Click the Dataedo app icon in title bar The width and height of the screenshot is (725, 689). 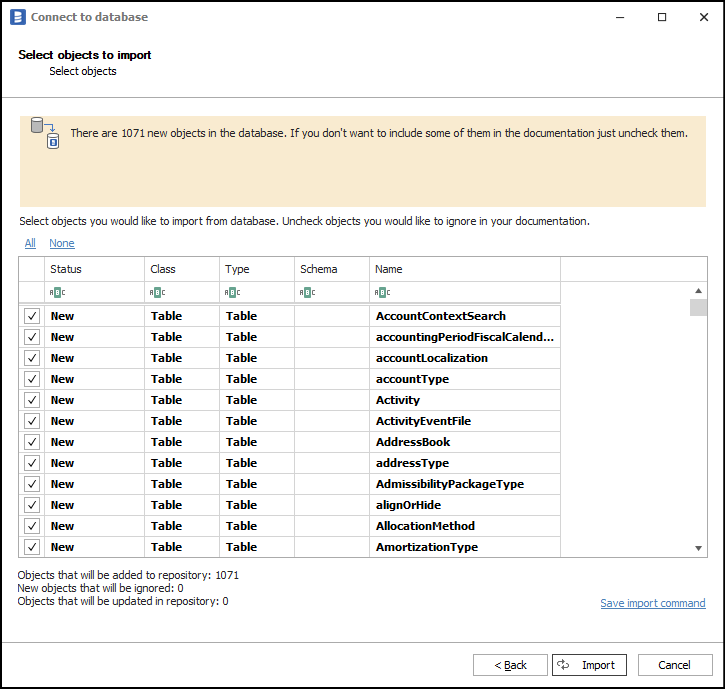point(17,17)
